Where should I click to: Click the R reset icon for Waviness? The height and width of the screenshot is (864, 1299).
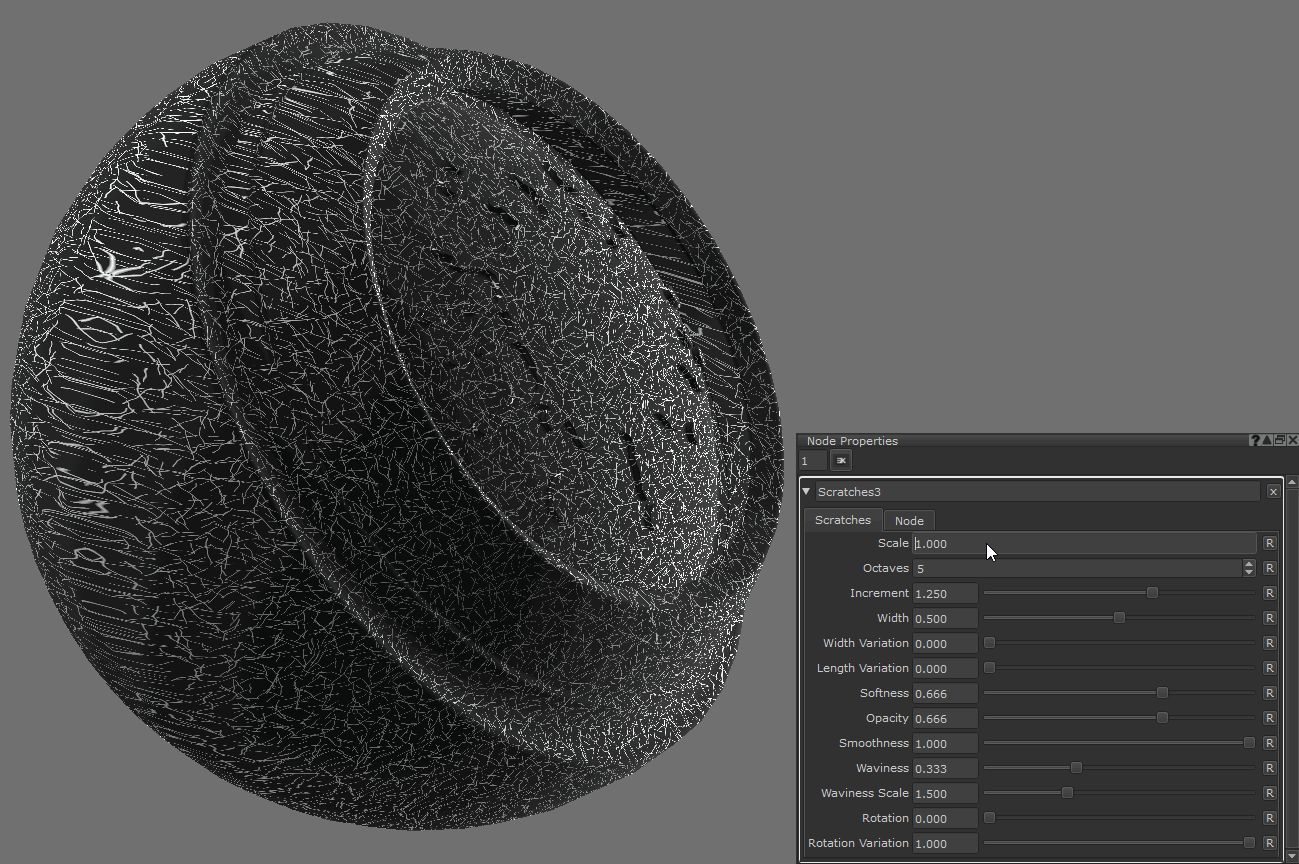click(x=1269, y=768)
